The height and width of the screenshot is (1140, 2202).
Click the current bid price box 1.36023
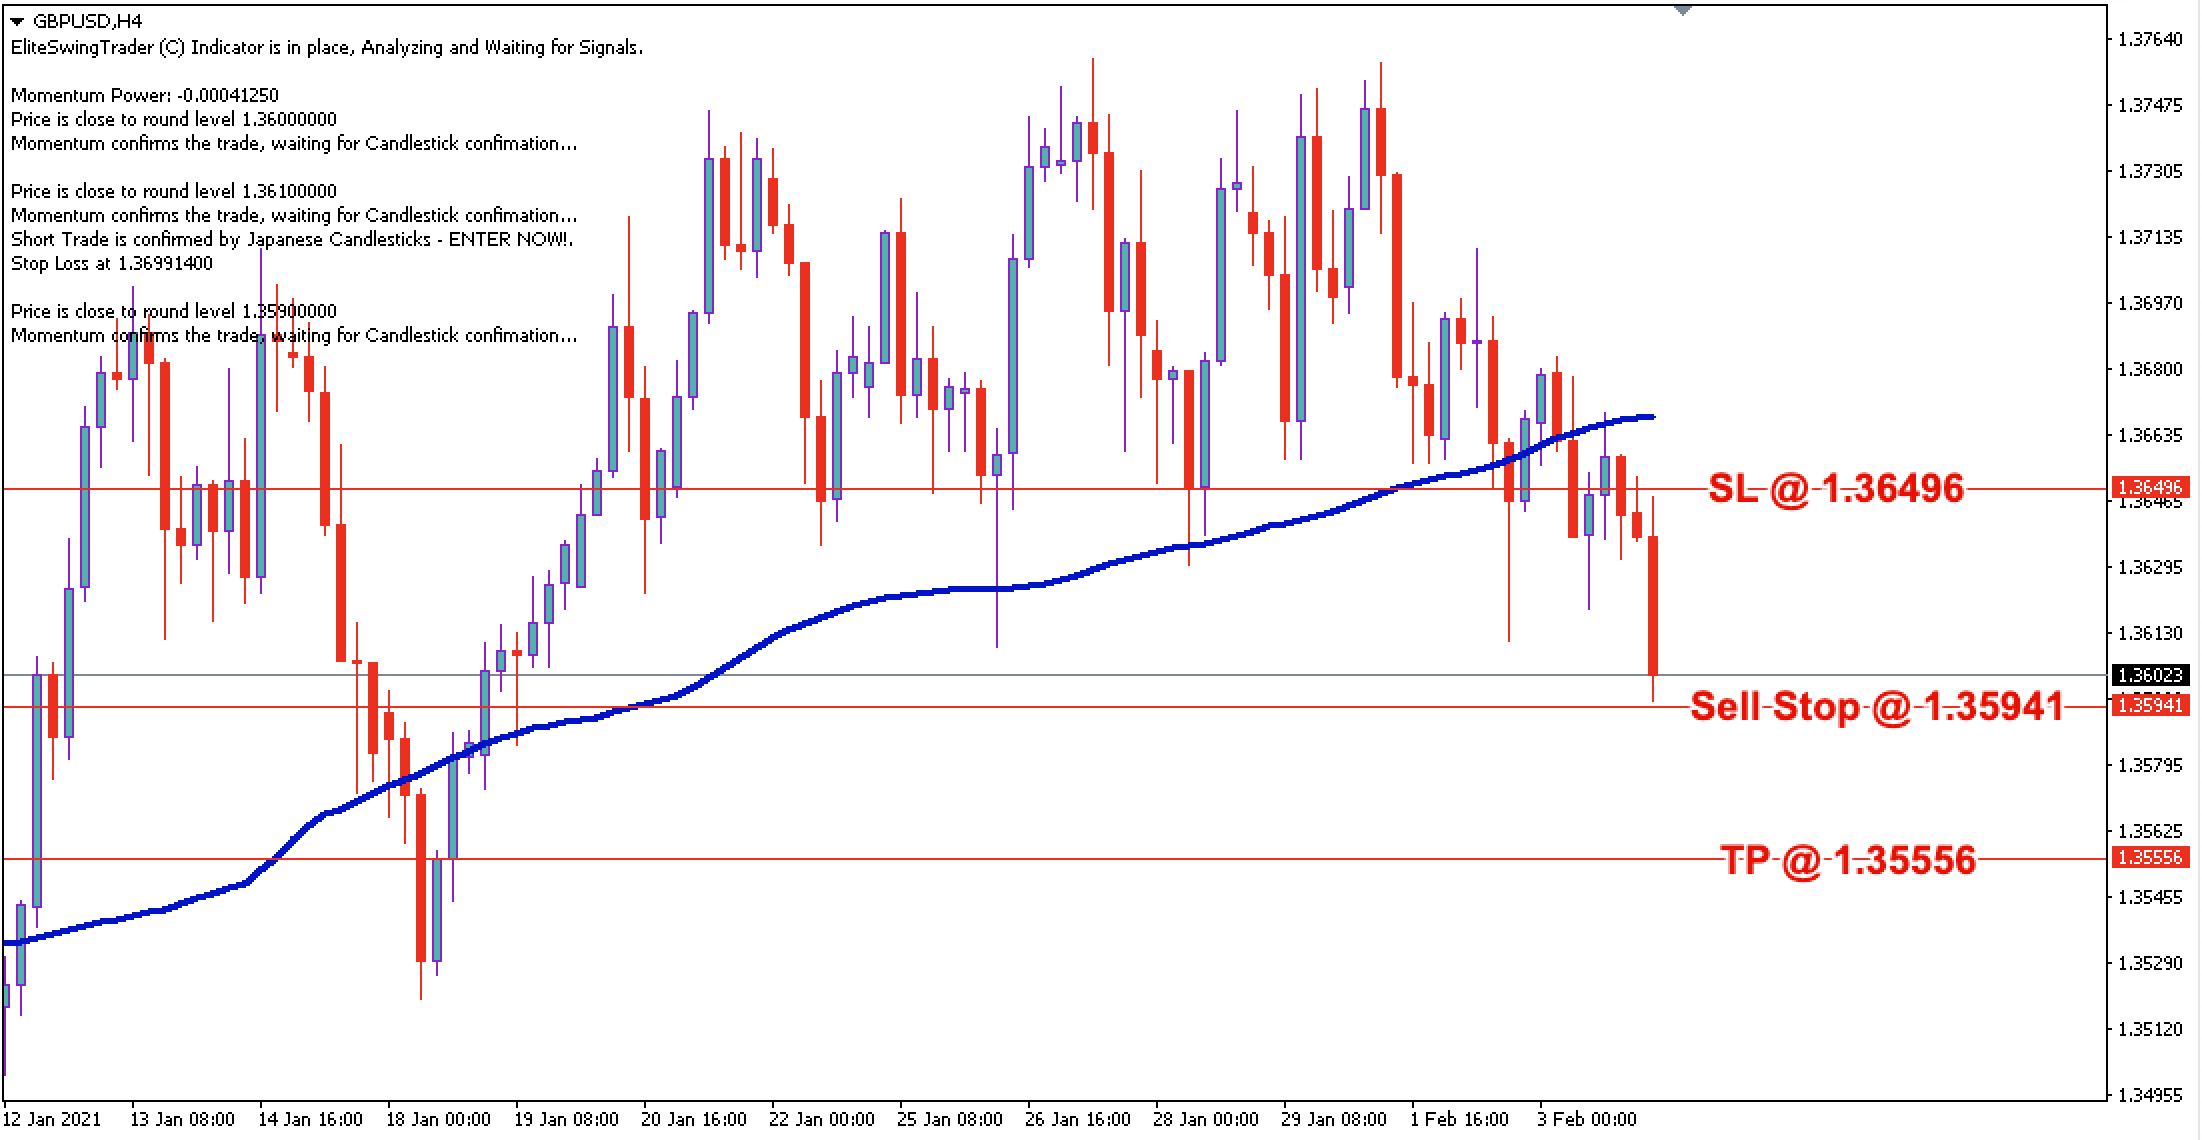click(2155, 674)
